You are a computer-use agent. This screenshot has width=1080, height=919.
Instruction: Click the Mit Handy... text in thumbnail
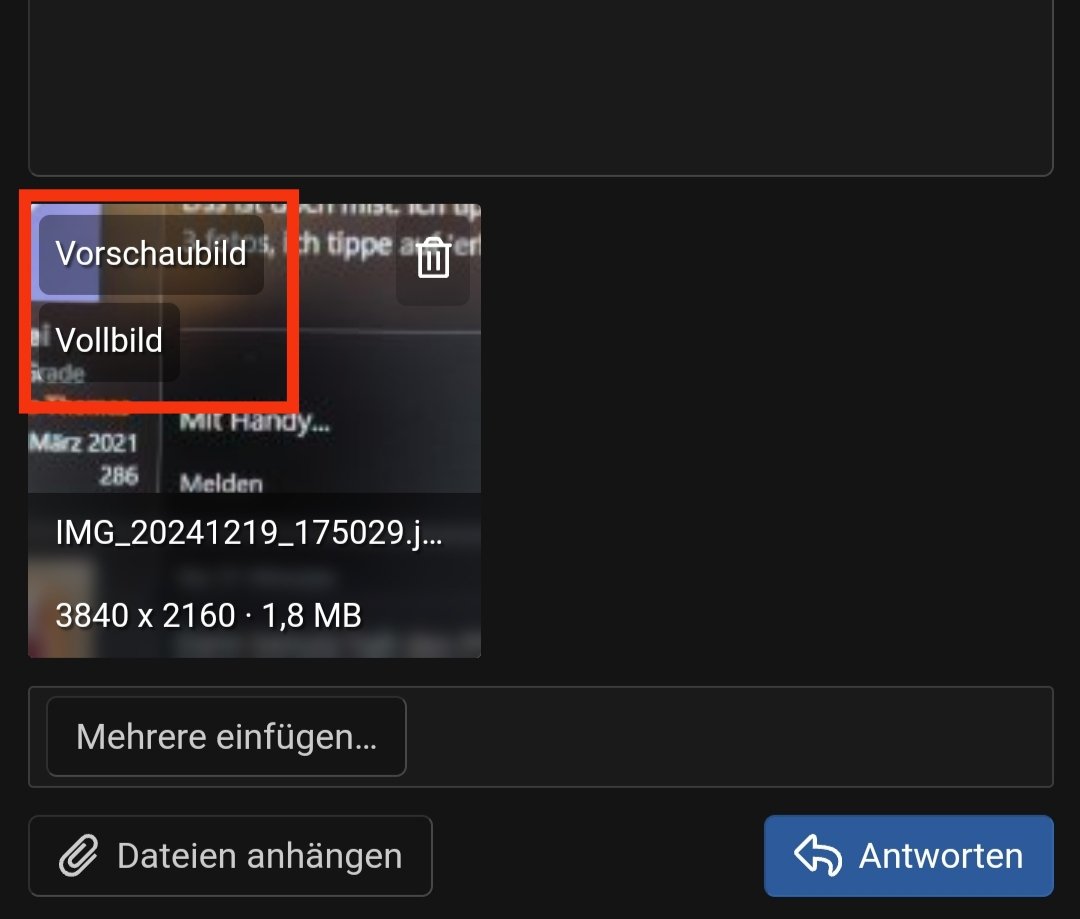pos(254,421)
